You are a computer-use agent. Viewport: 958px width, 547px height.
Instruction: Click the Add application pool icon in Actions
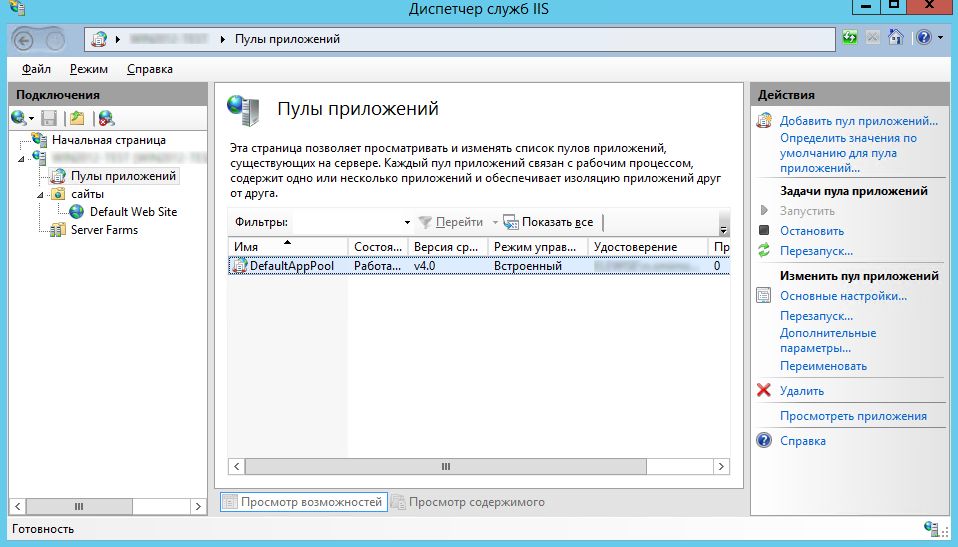pyautogui.click(x=764, y=120)
